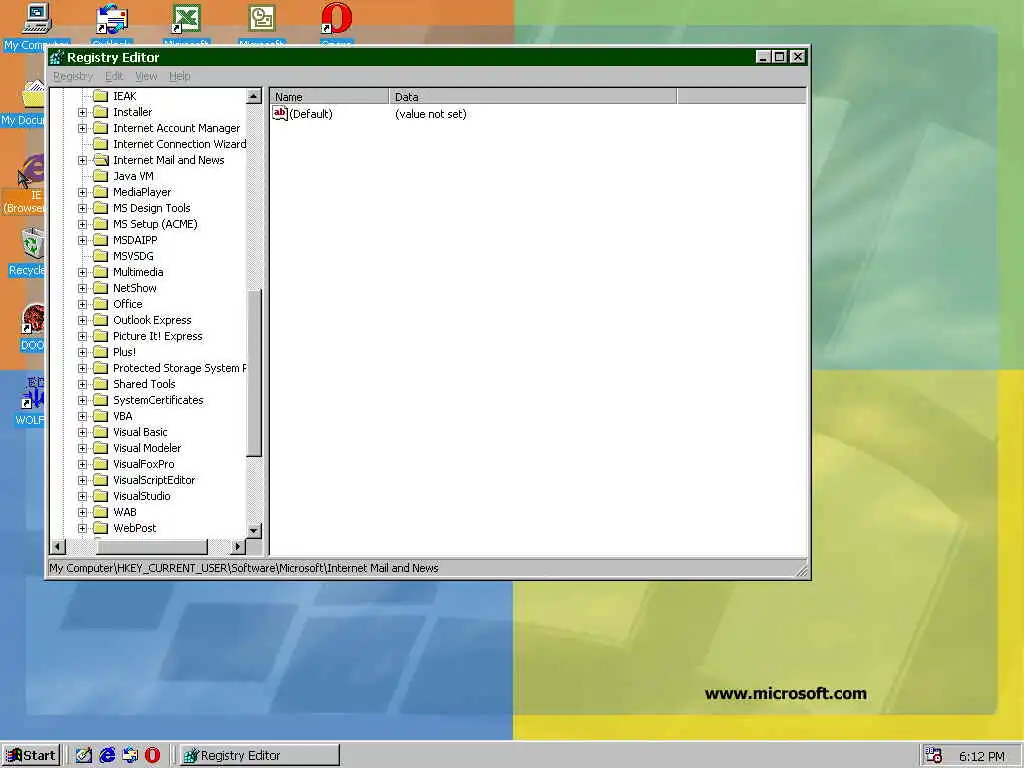This screenshot has height=768, width=1024.
Task: Select the VBA folder icon
Action: 101,416
